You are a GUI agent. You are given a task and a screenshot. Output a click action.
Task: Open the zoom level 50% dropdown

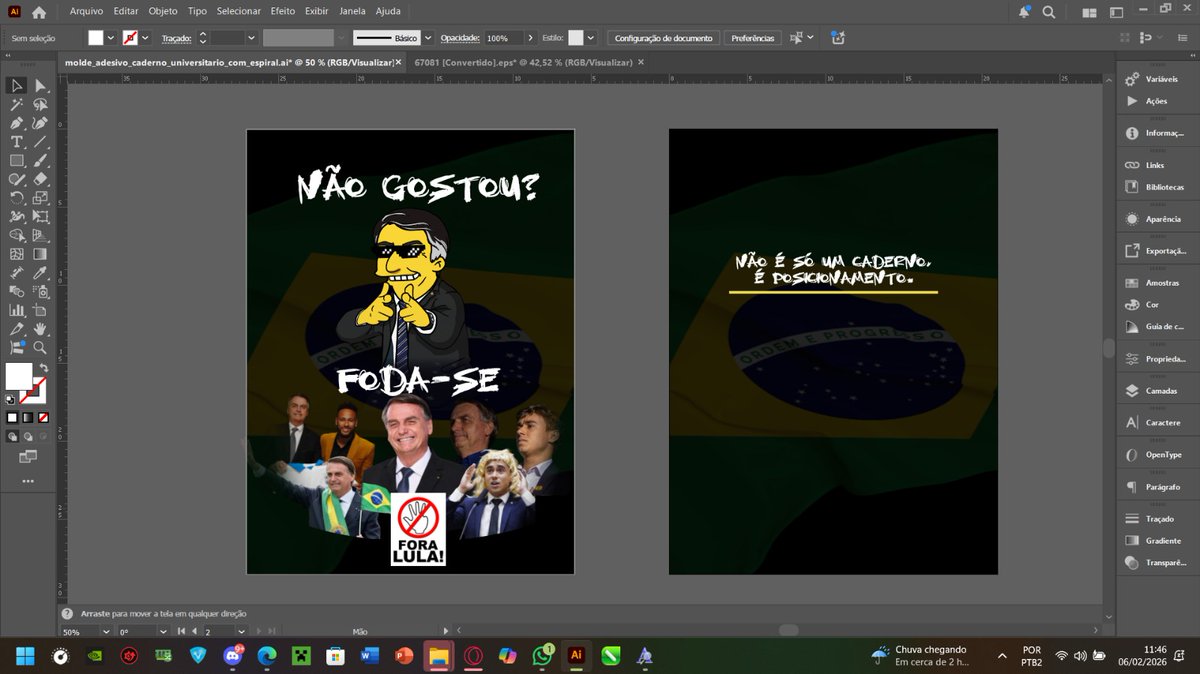[105, 632]
